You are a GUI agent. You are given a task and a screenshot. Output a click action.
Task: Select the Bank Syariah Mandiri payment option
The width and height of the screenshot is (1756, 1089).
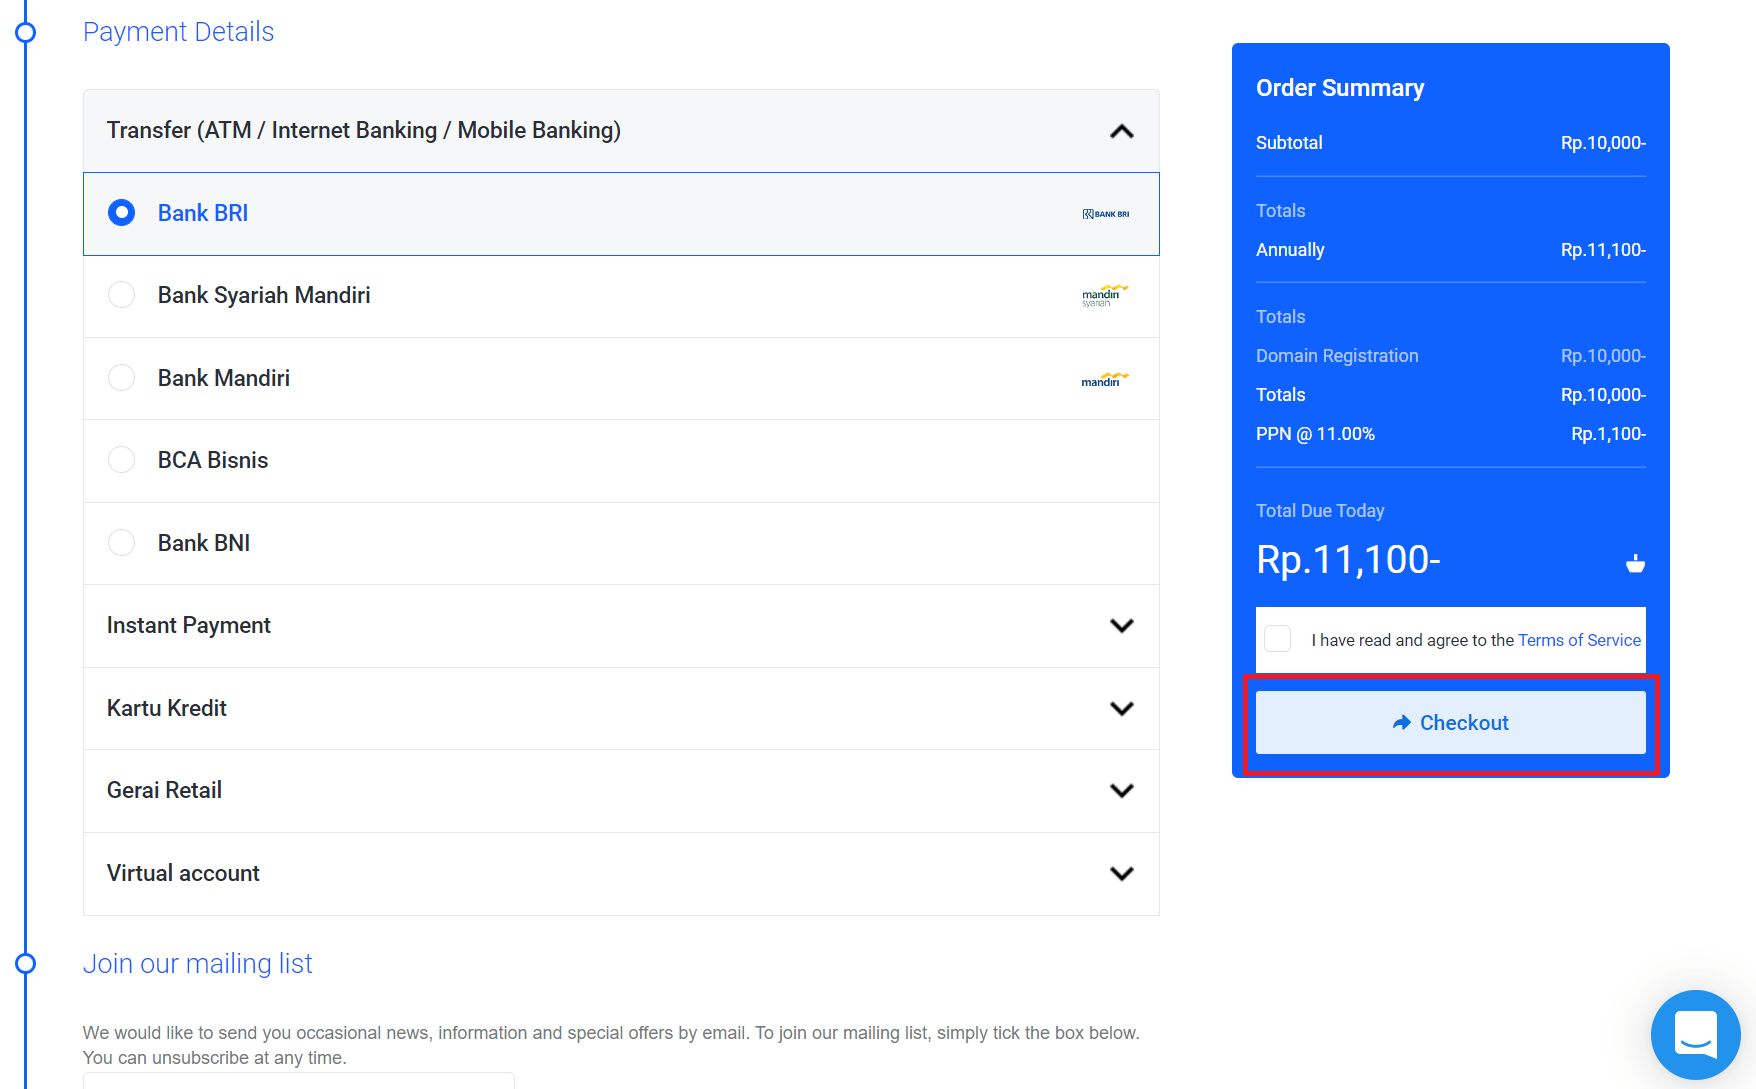121,295
